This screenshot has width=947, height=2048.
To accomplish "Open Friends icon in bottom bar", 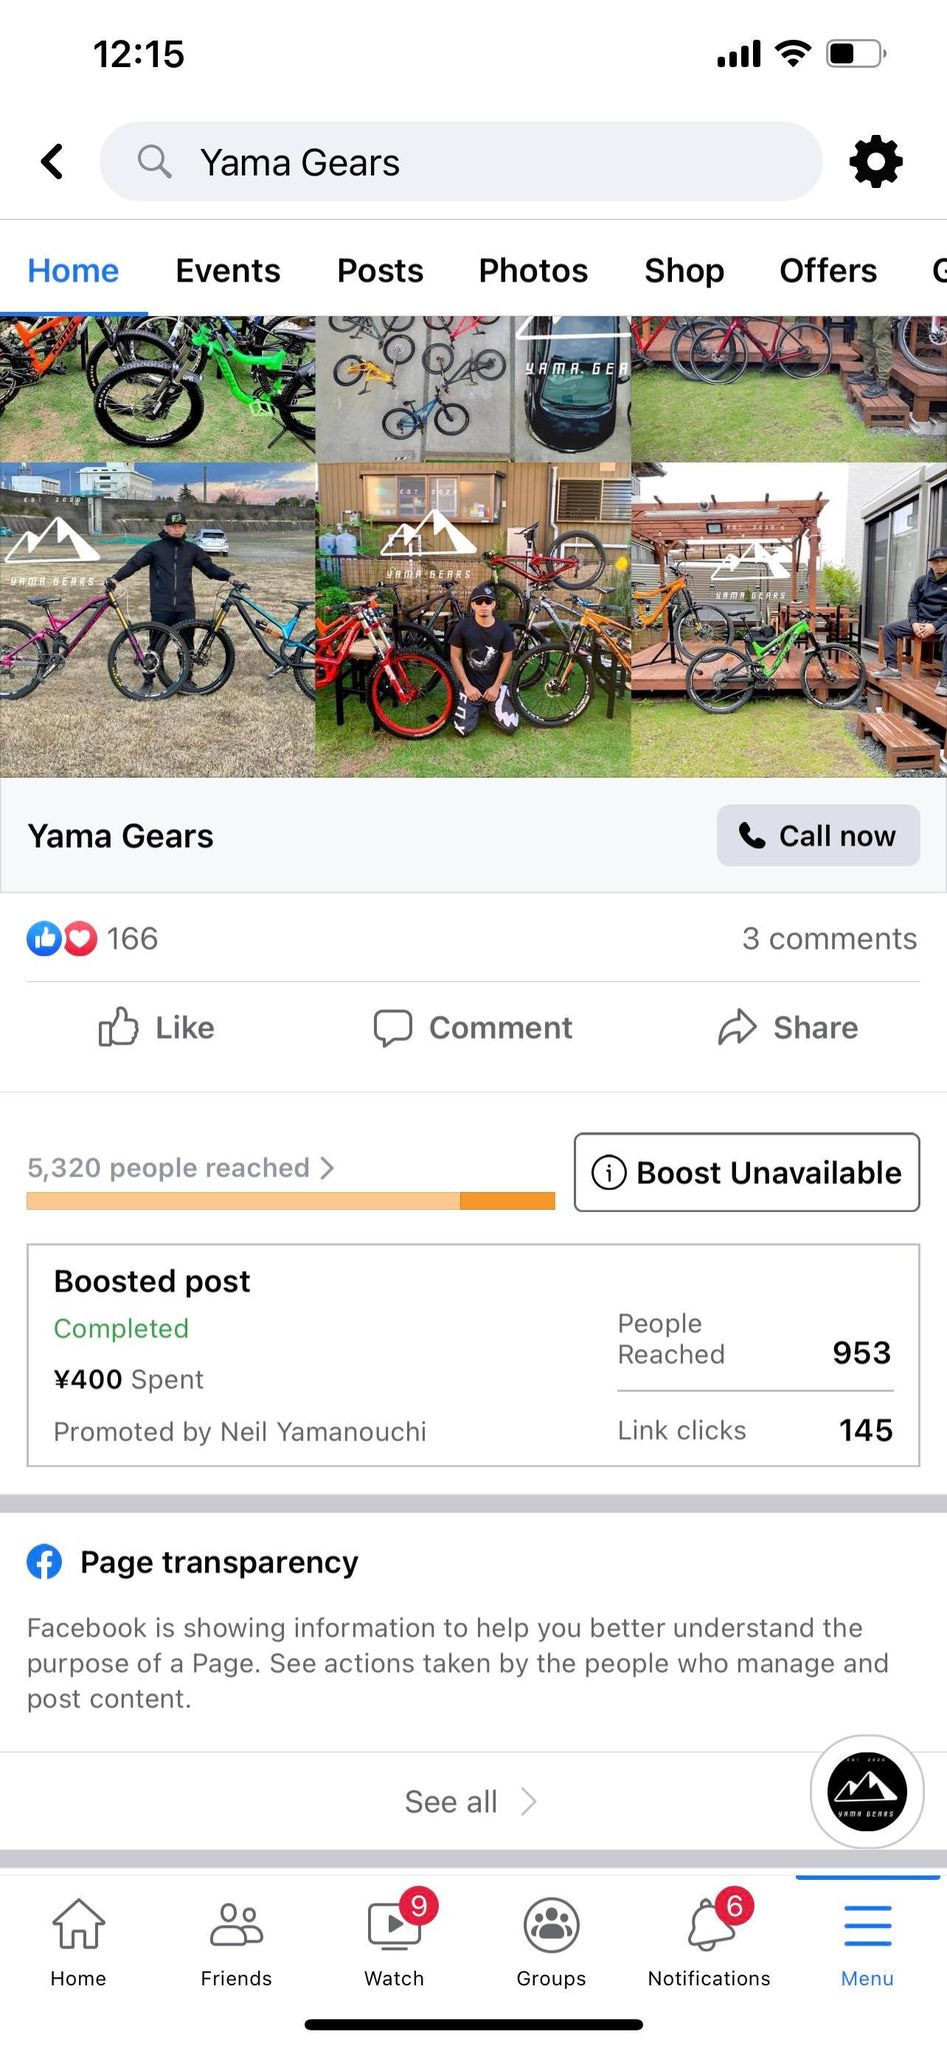I will pyautogui.click(x=236, y=1926).
